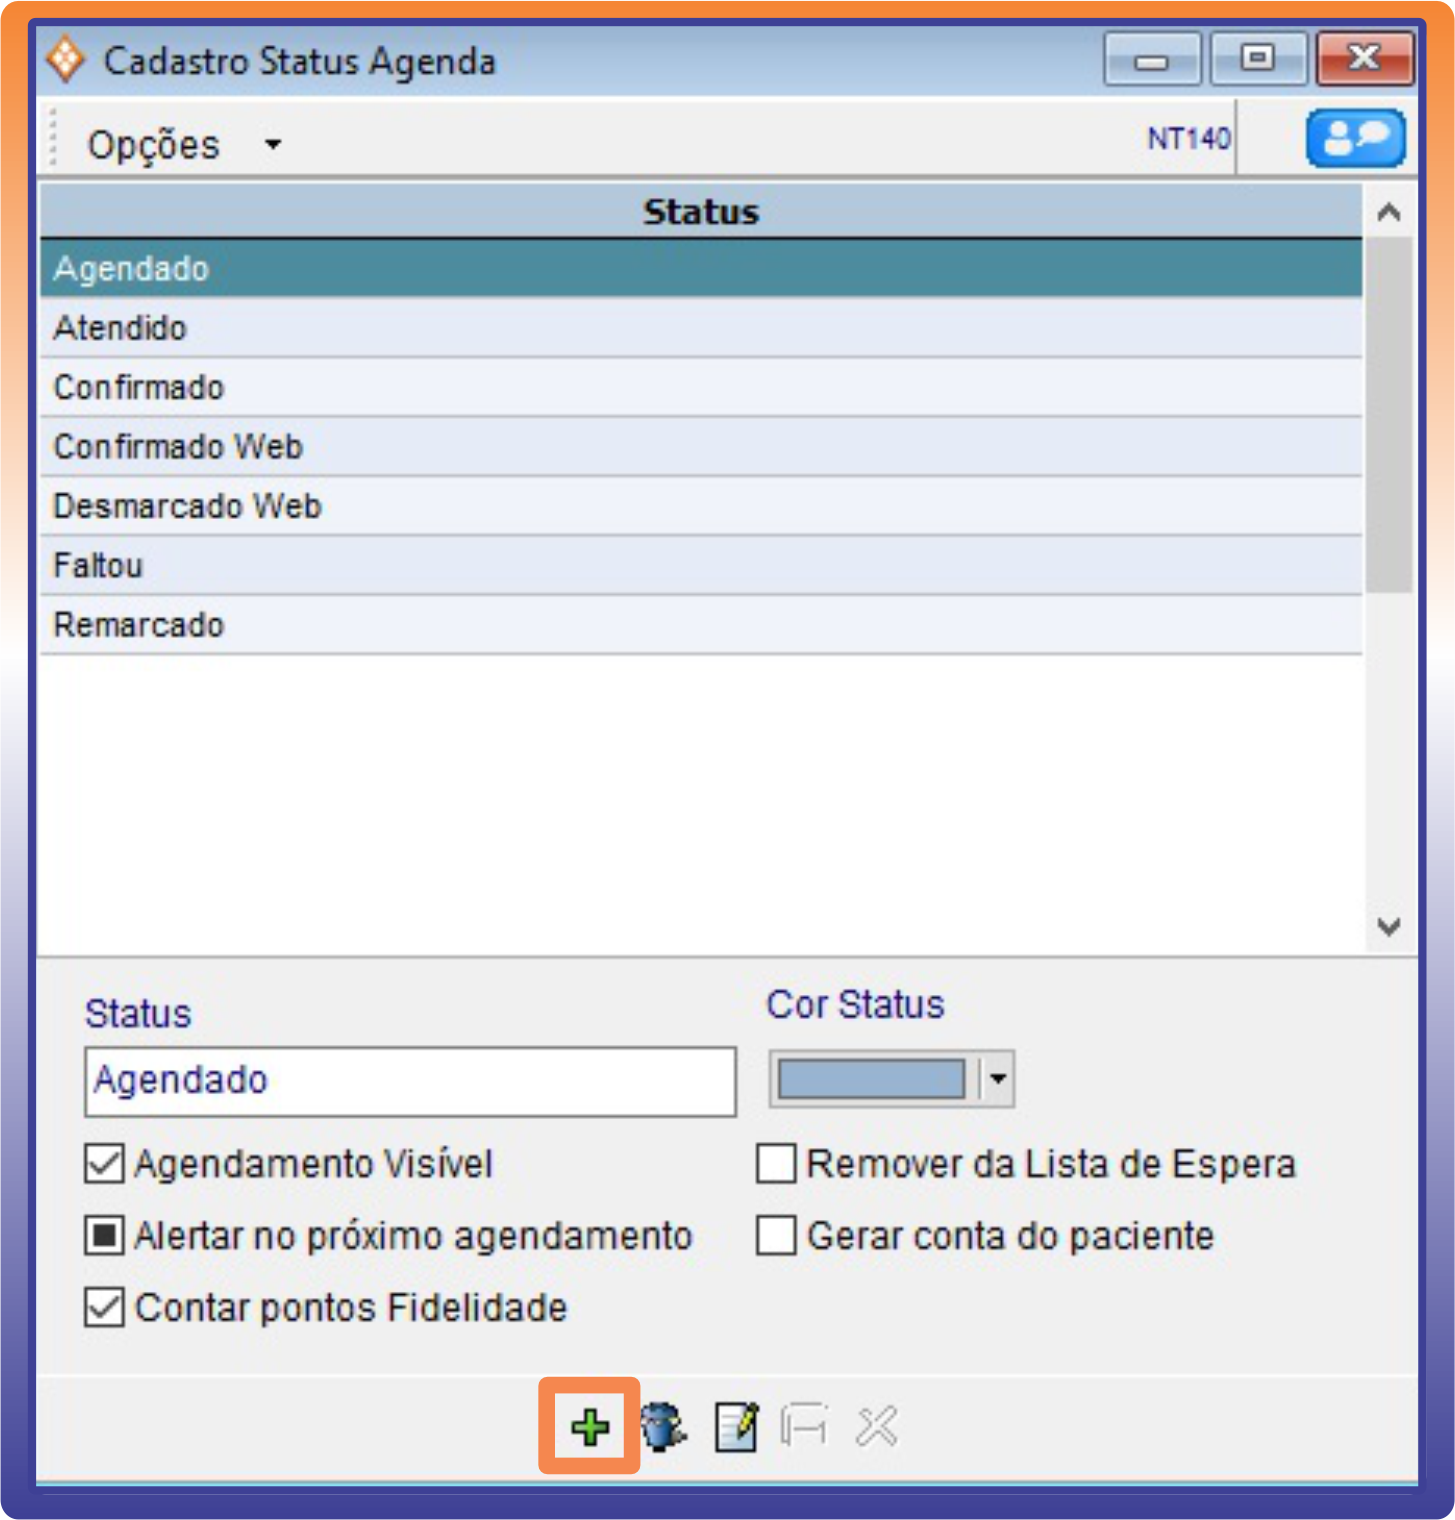Click the NT140 label in toolbar
The width and height of the screenshot is (1455, 1520).
1188,138
